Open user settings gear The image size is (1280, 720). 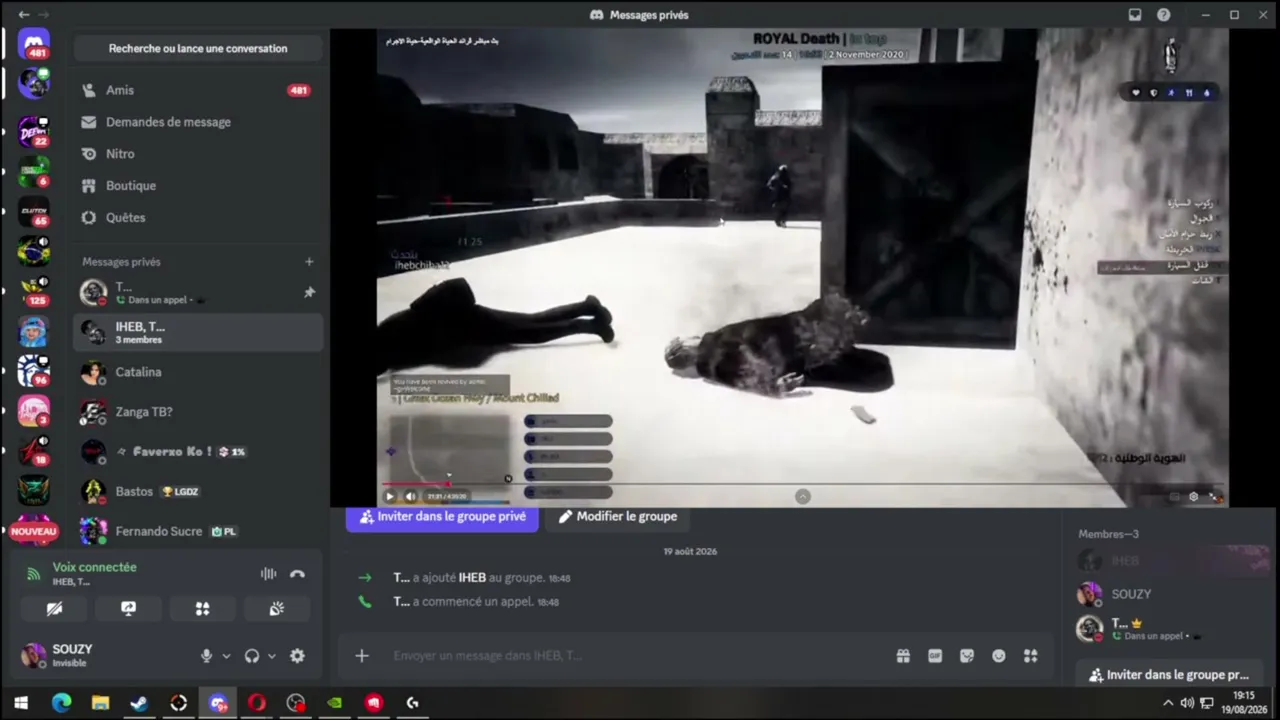297,656
